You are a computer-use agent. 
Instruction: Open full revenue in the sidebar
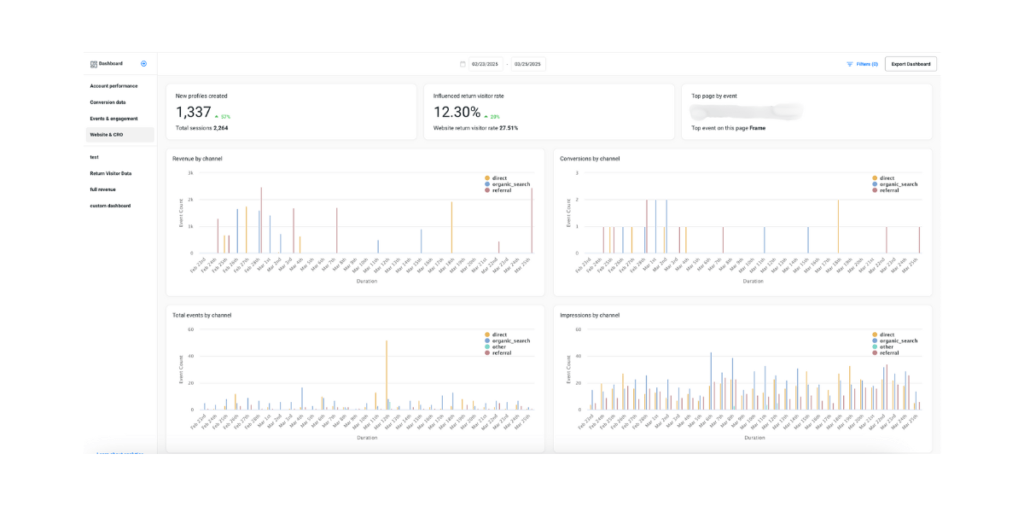click(x=101, y=189)
